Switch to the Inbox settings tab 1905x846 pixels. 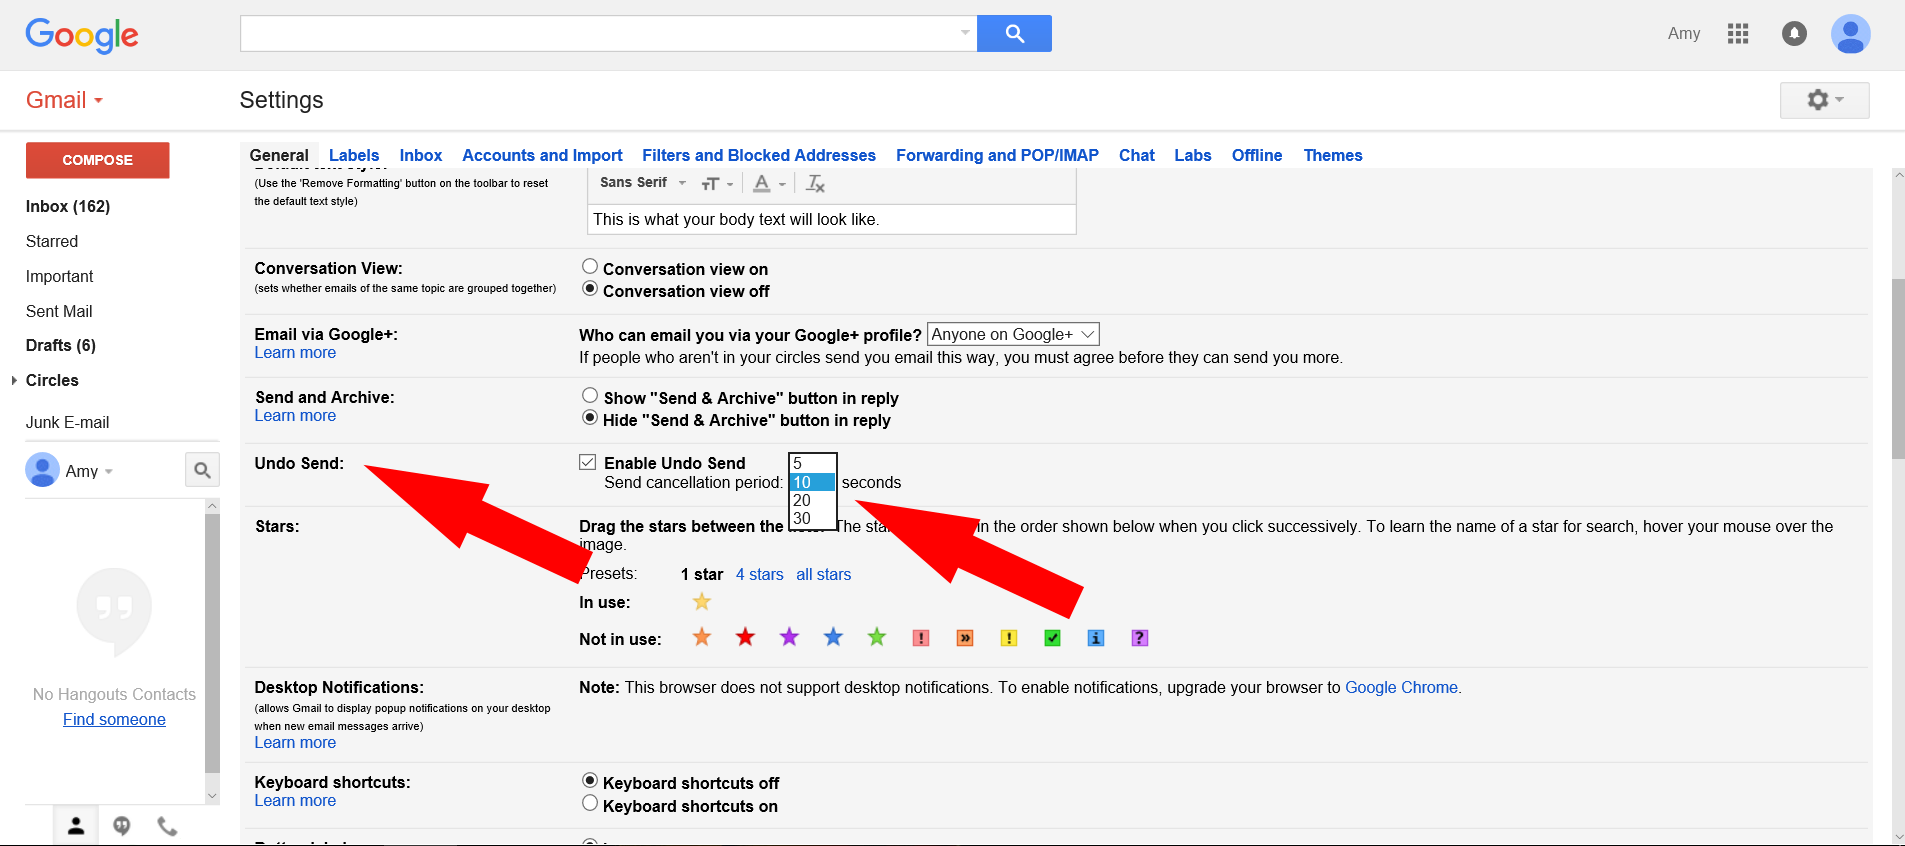[x=421, y=155]
